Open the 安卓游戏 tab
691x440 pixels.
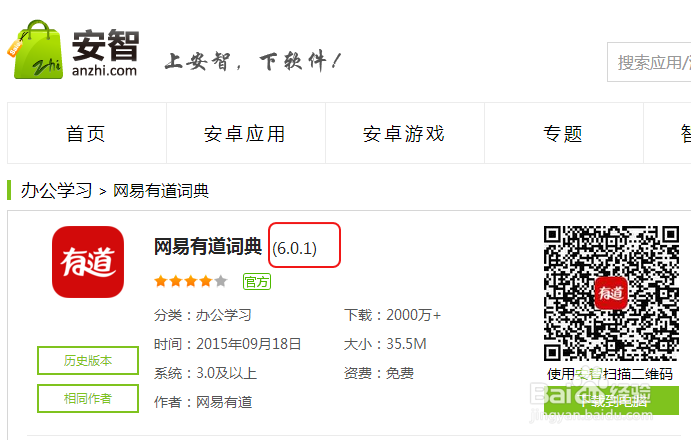[405, 133]
